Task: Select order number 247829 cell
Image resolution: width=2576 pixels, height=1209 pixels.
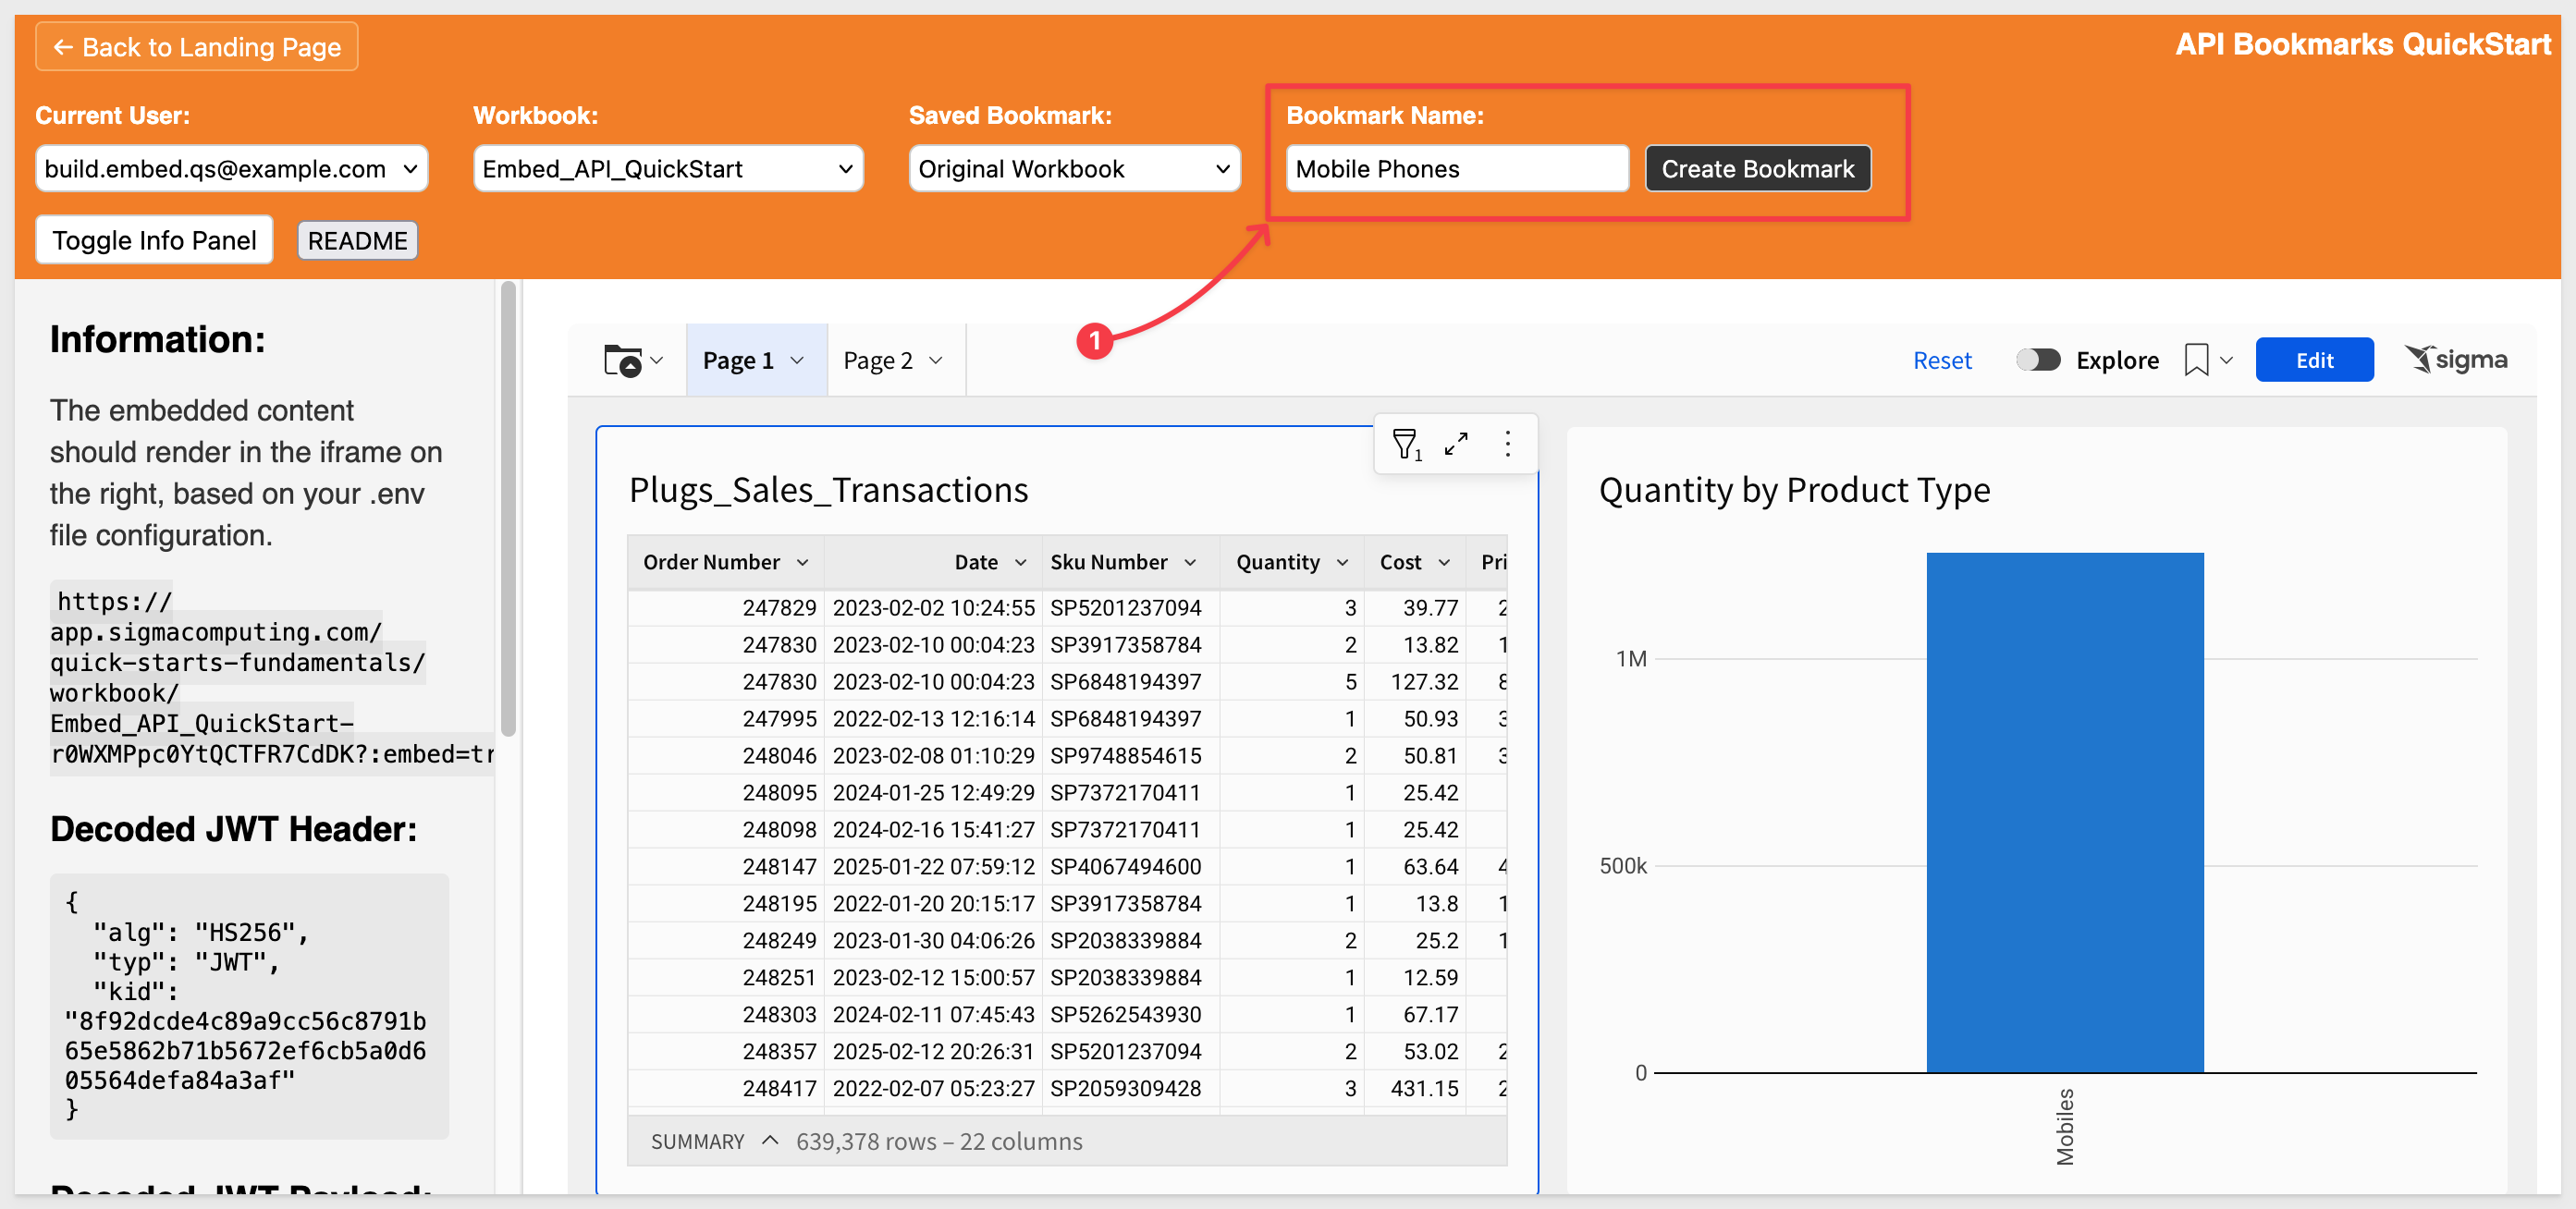Action: coord(726,608)
